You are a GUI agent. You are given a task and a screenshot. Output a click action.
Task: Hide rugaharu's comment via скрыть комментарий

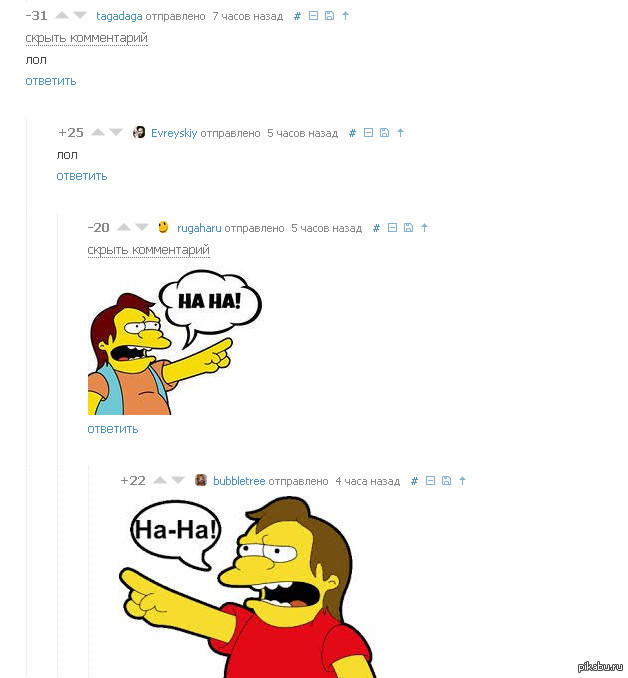(x=148, y=250)
